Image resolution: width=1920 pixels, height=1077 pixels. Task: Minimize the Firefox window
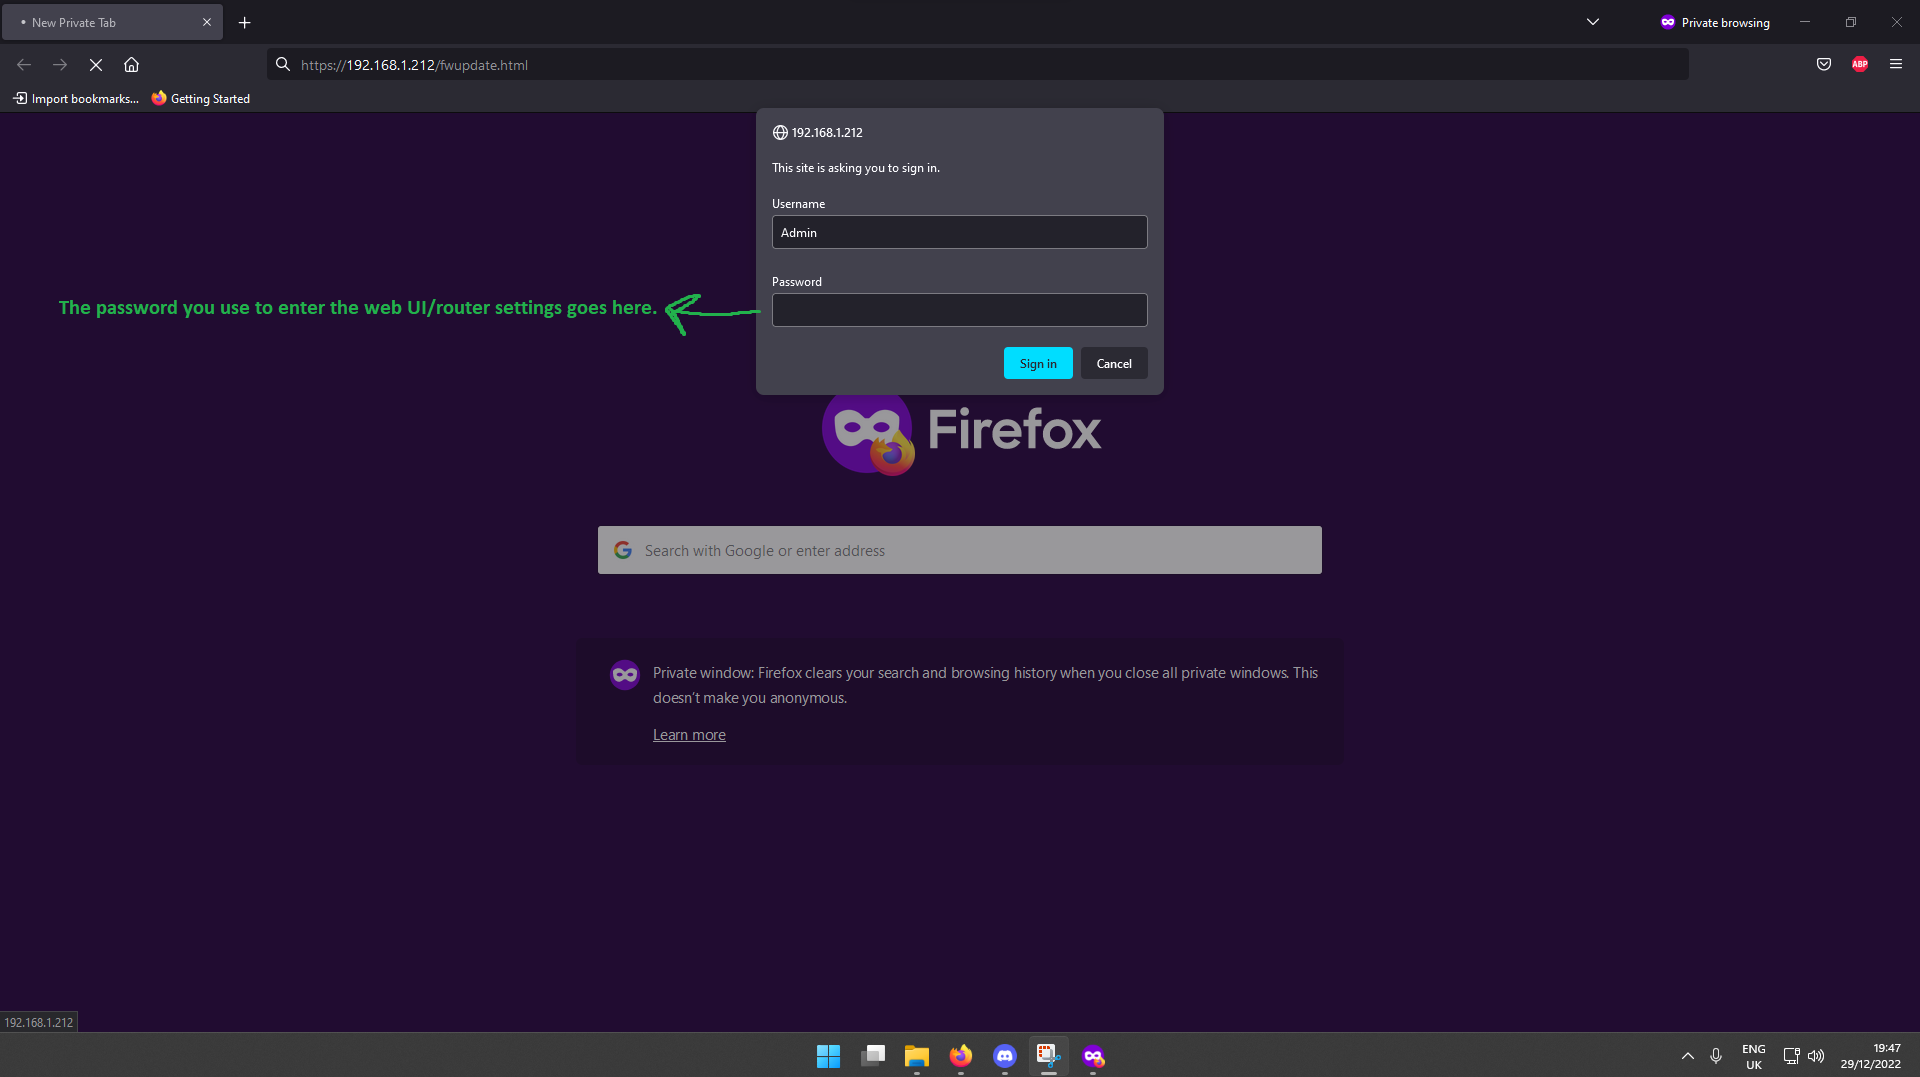(1805, 22)
